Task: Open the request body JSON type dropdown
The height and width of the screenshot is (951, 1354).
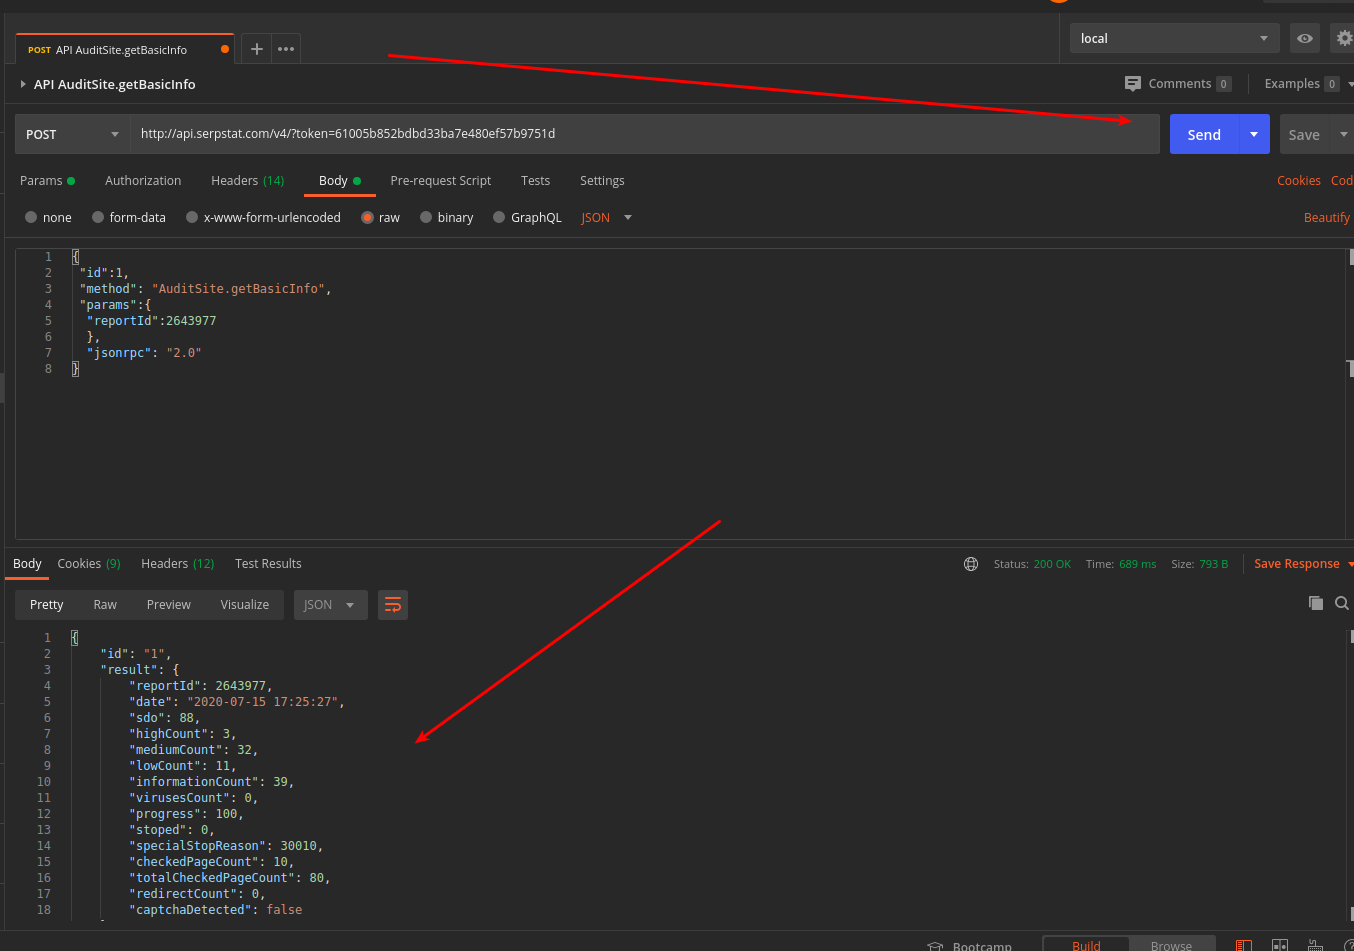Action: pyautogui.click(x=607, y=217)
